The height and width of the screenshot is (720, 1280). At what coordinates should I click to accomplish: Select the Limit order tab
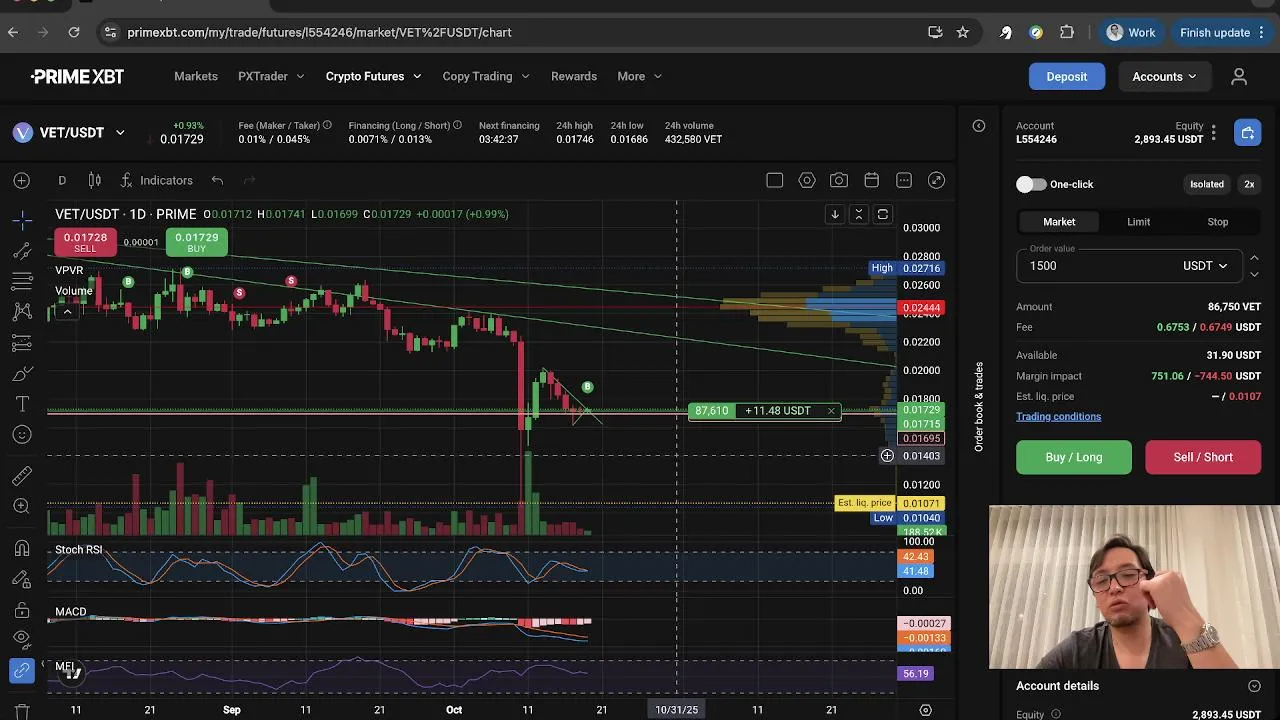click(x=1138, y=222)
